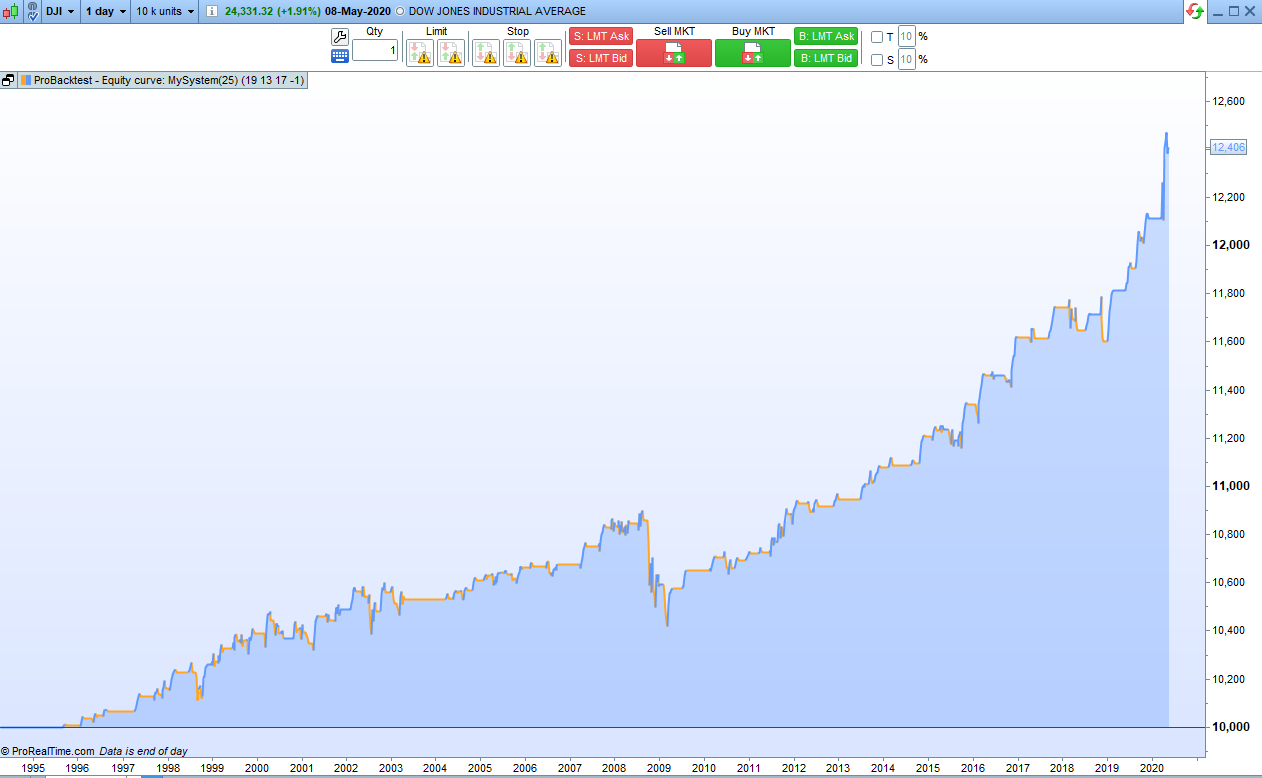This screenshot has width=1262, height=778.
Task: Click the 12,600 price axis label
Action: coord(1229,101)
